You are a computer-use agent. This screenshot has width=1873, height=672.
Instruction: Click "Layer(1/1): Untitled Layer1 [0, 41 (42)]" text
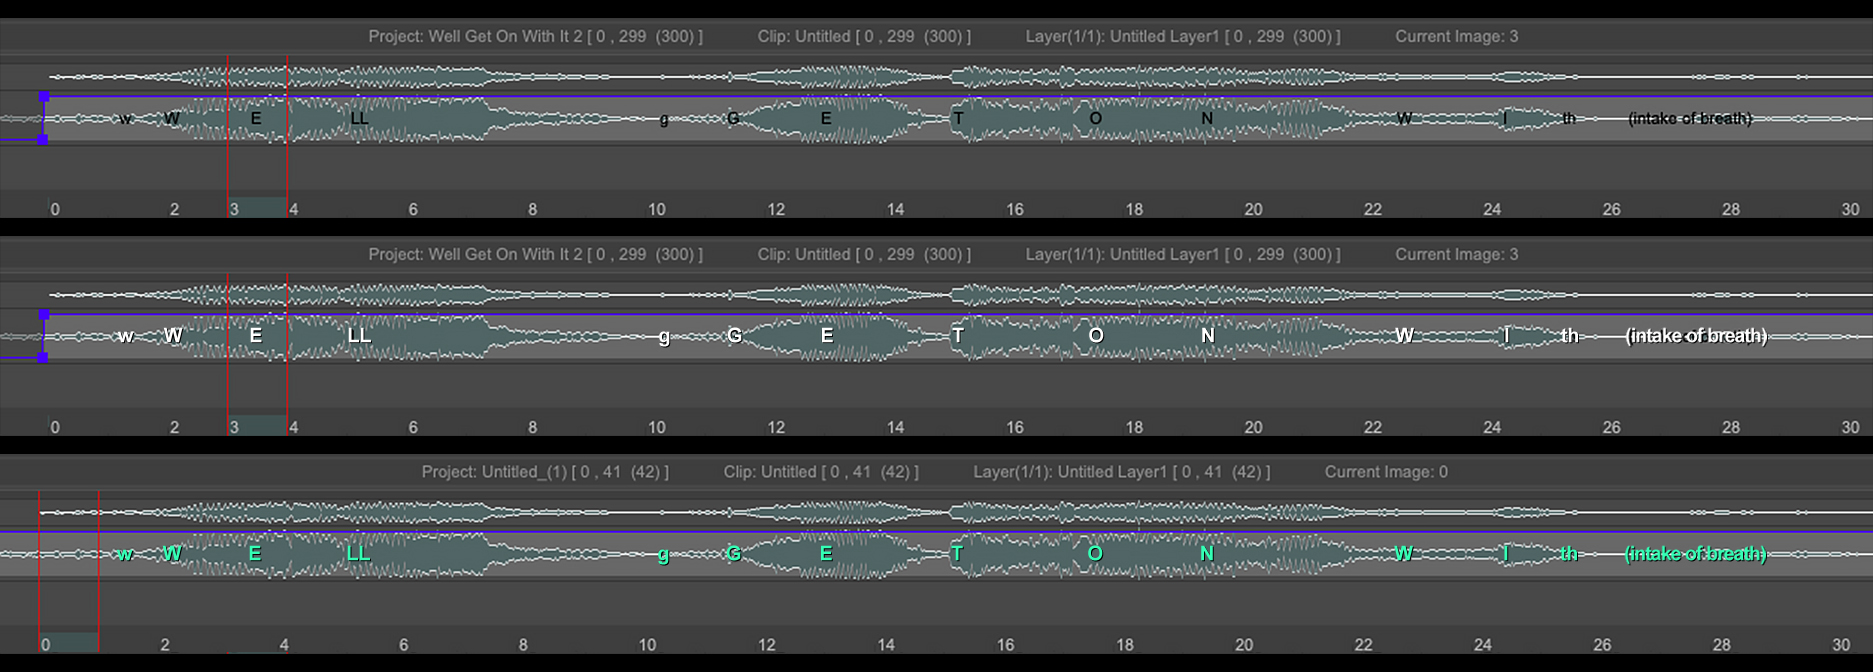[1122, 472]
